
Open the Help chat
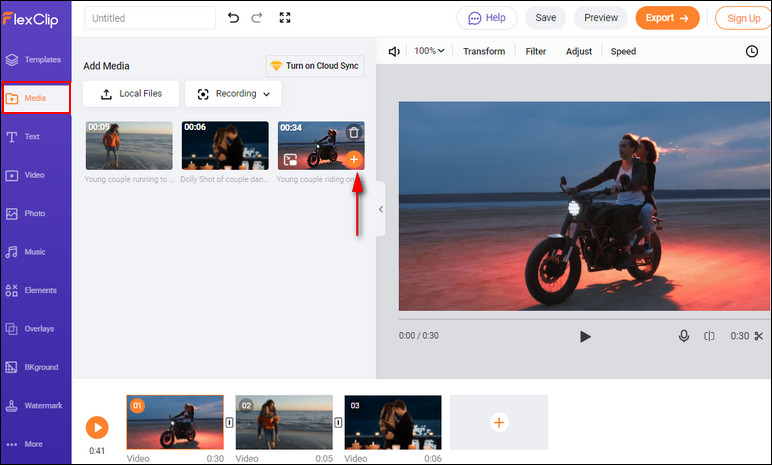[486, 18]
